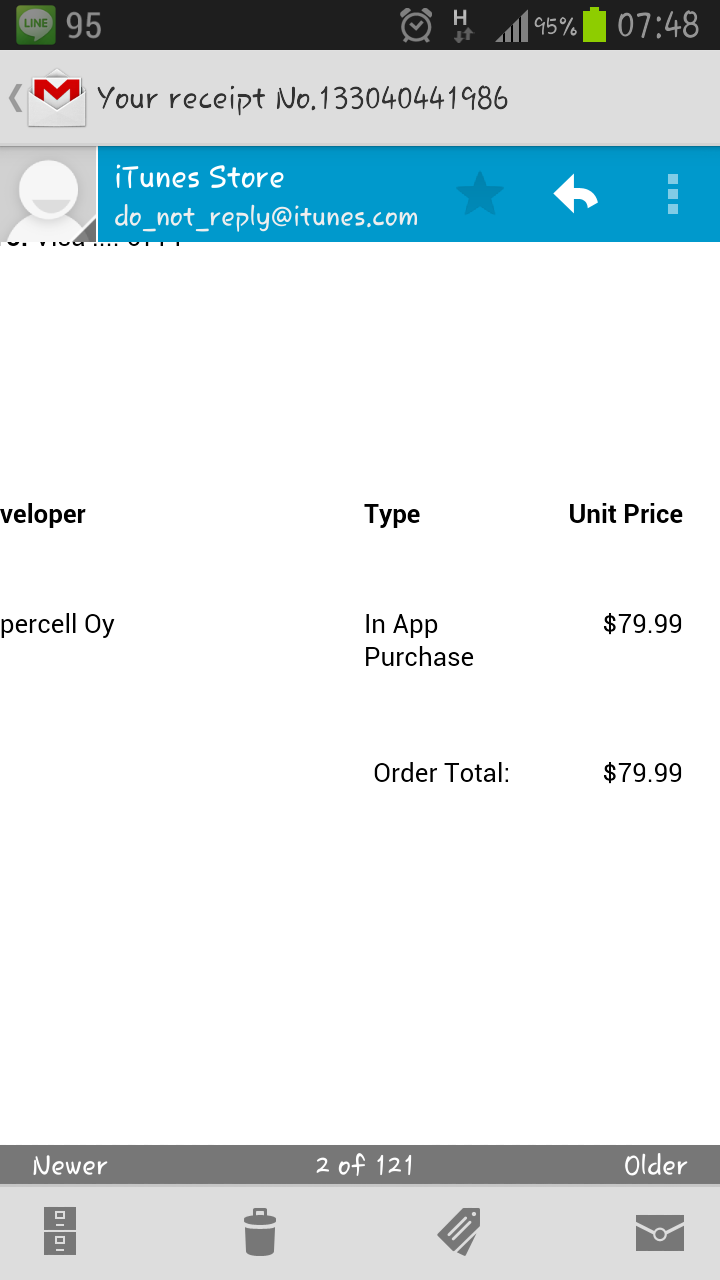Screen dimensions: 720x1280
Task: Mark as unread with envelope icon
Action: (x=660, y=1233)
